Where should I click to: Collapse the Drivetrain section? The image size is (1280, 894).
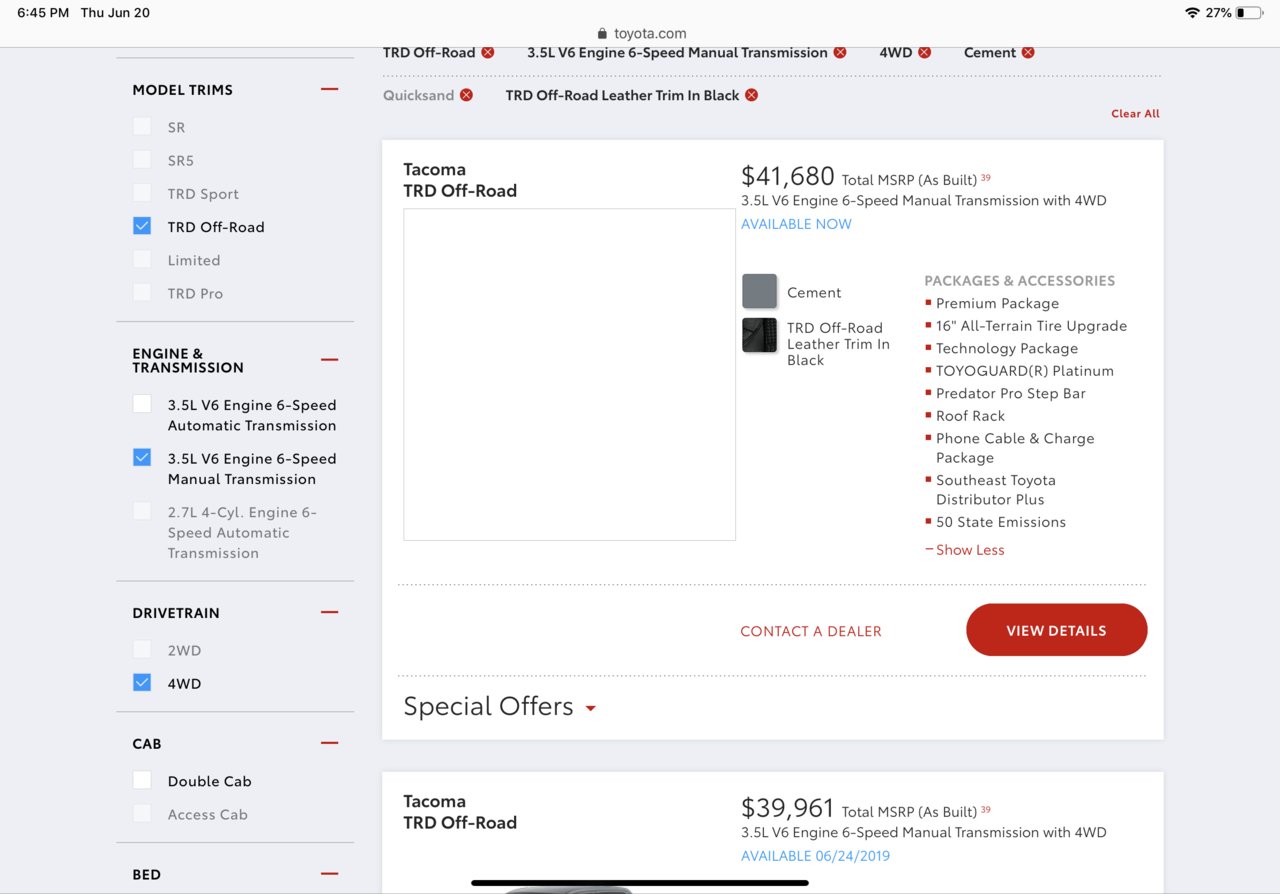click(x=329, y=612)
